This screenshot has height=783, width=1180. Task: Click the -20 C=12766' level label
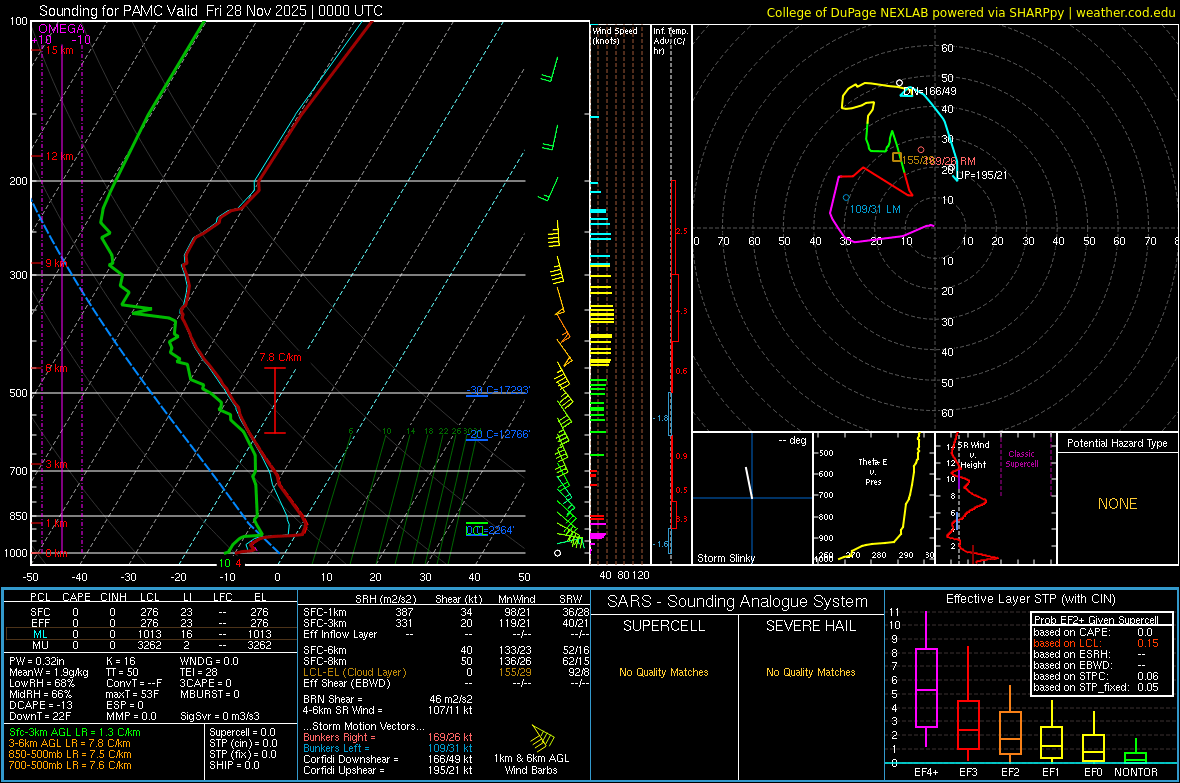[498, 434]
